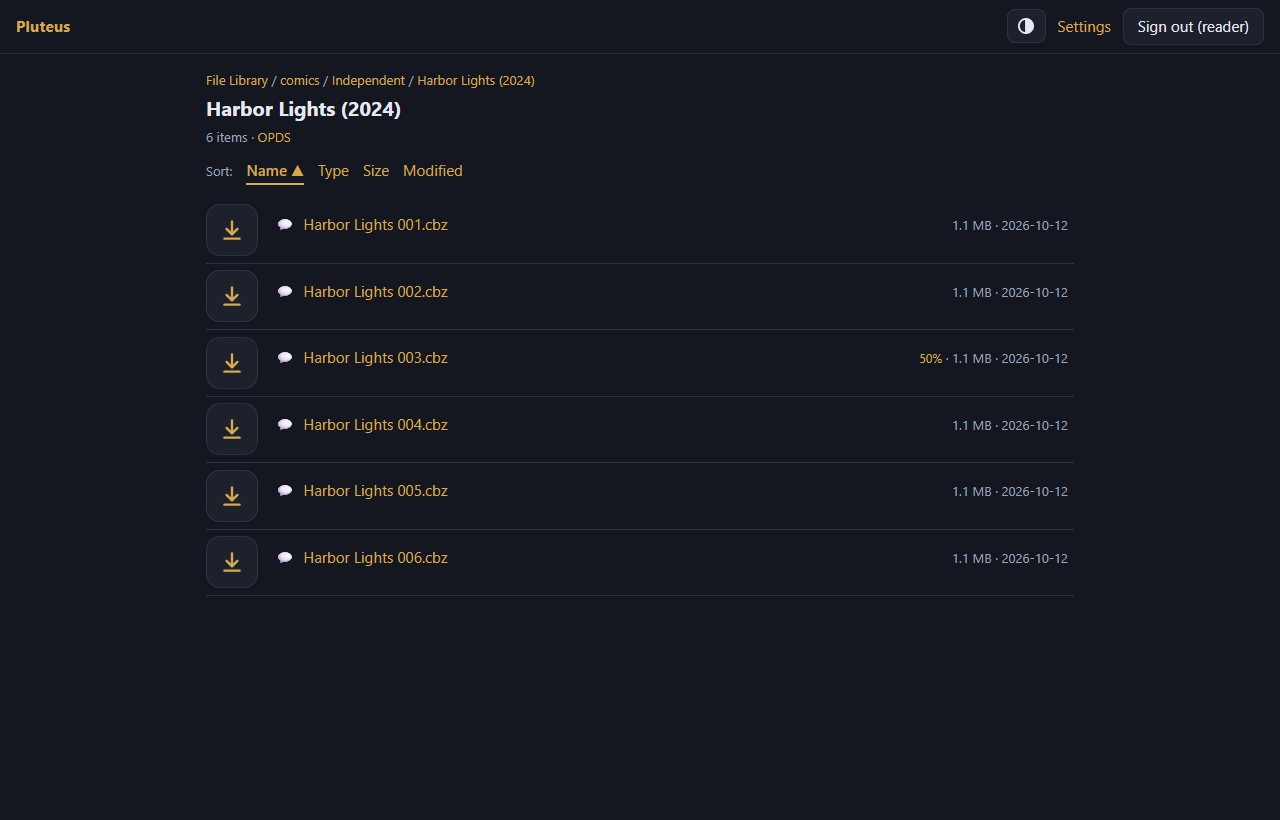Image resolution: width=1280 pixels, height=820 pixels.
Task: Download Harbor Lights 004.cbz
Action: [232, 429]
